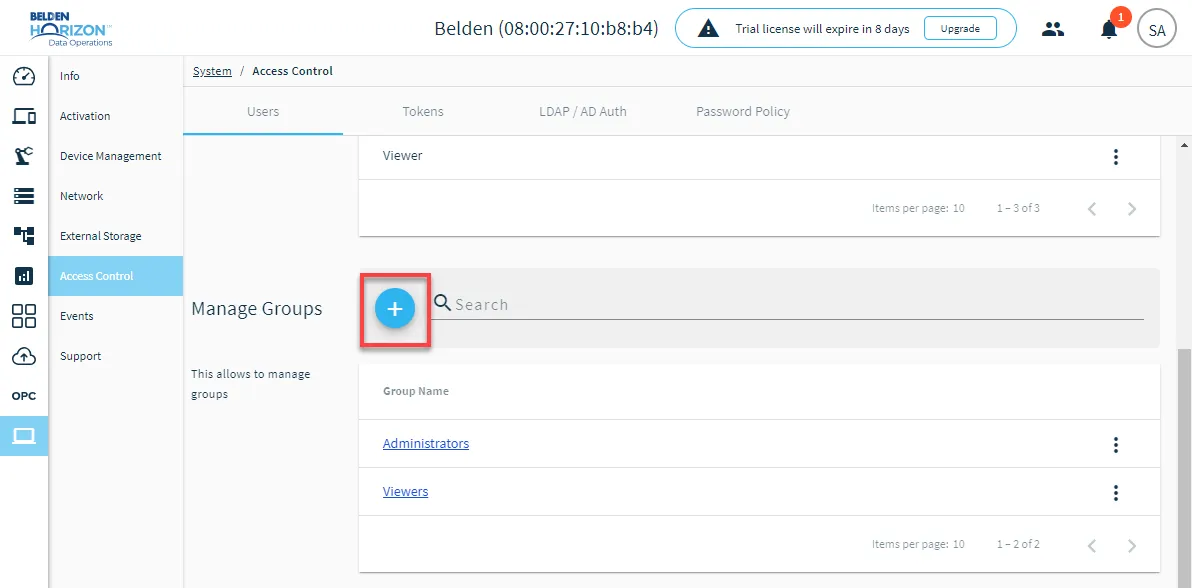
Task: Open the System laptop icon in left rail
Action: coord(24,436)
